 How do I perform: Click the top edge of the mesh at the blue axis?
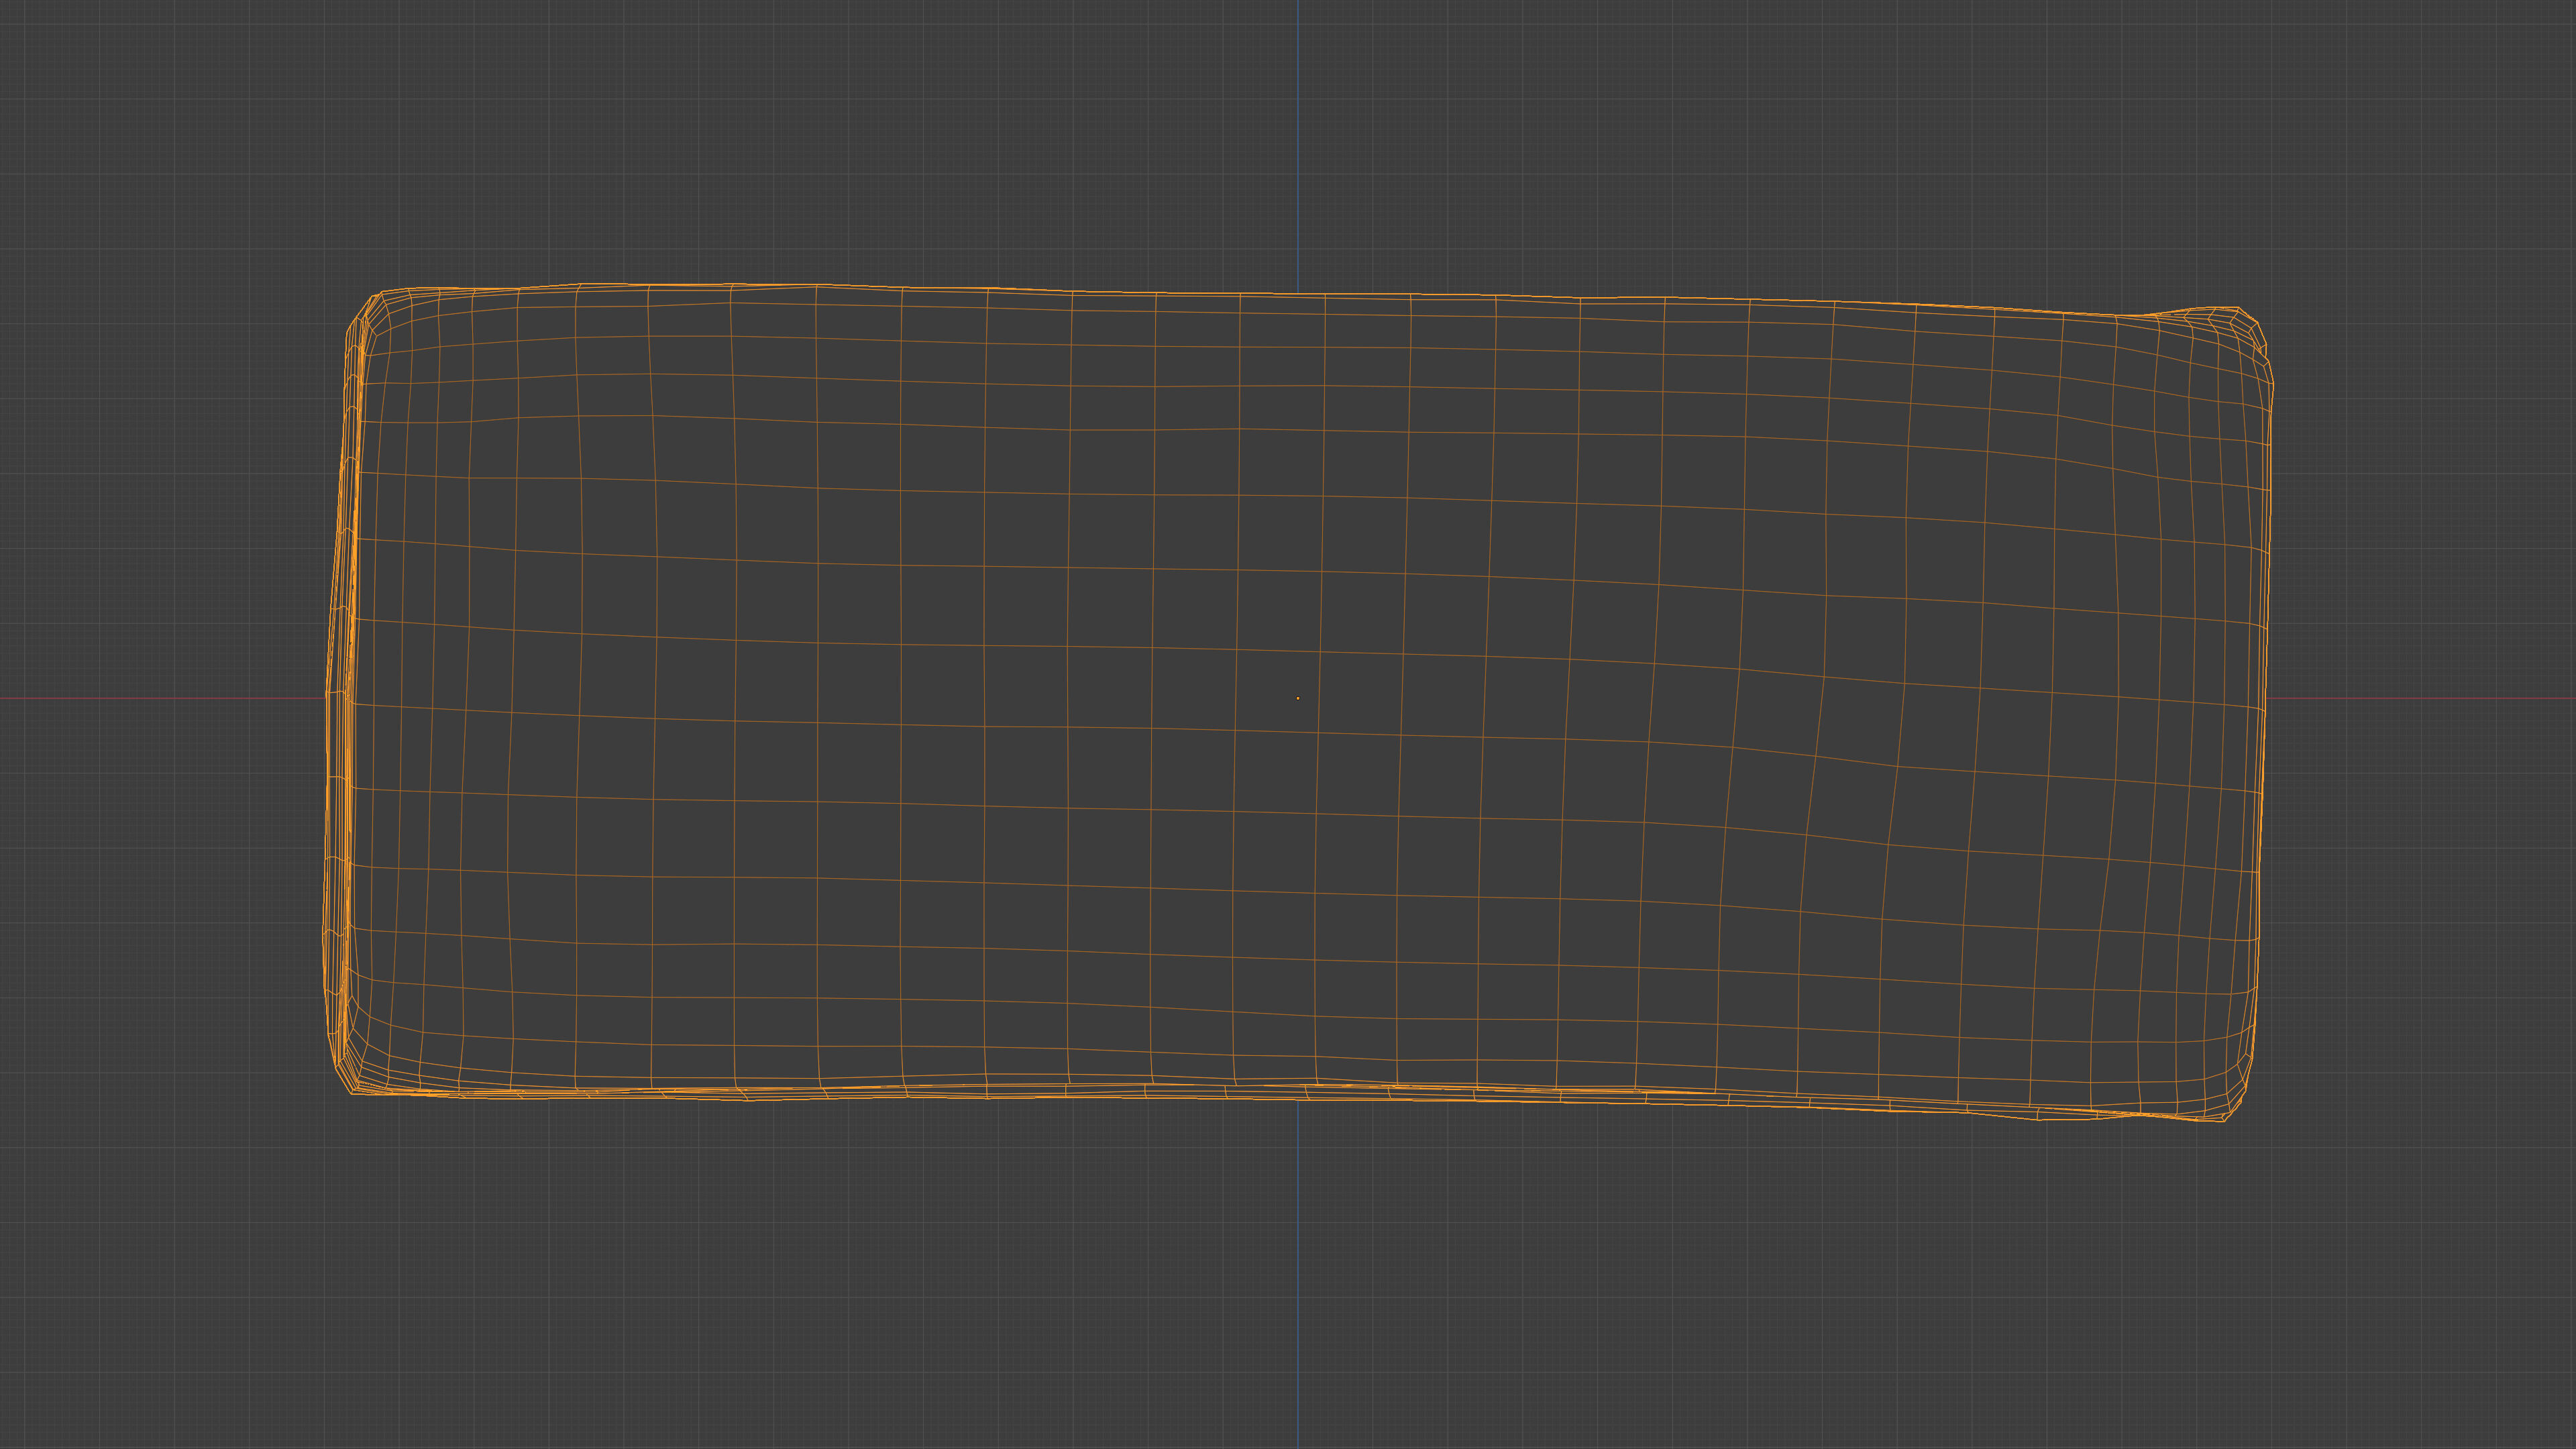[x=1298, y=294]
